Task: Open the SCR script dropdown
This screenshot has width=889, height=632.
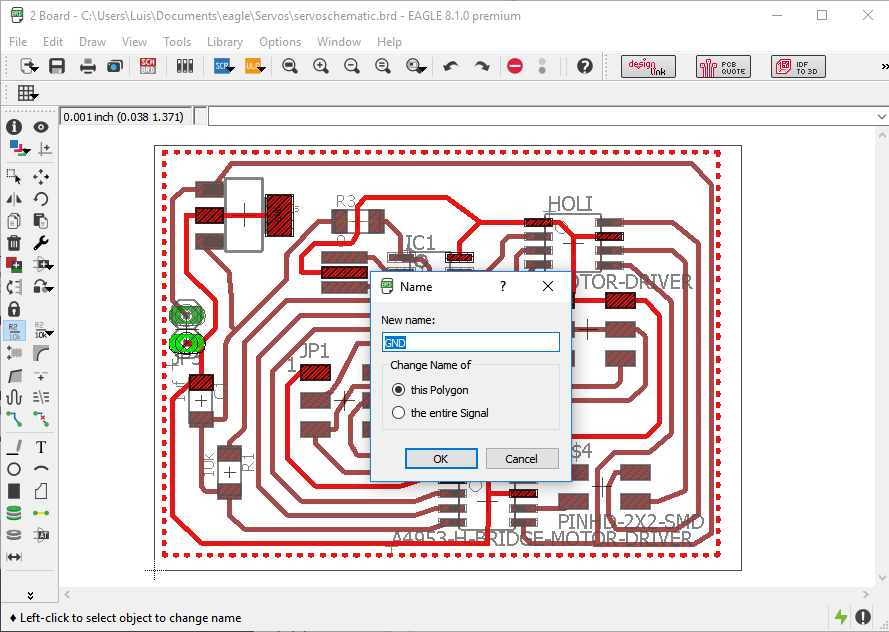Action: coord(224,66)
